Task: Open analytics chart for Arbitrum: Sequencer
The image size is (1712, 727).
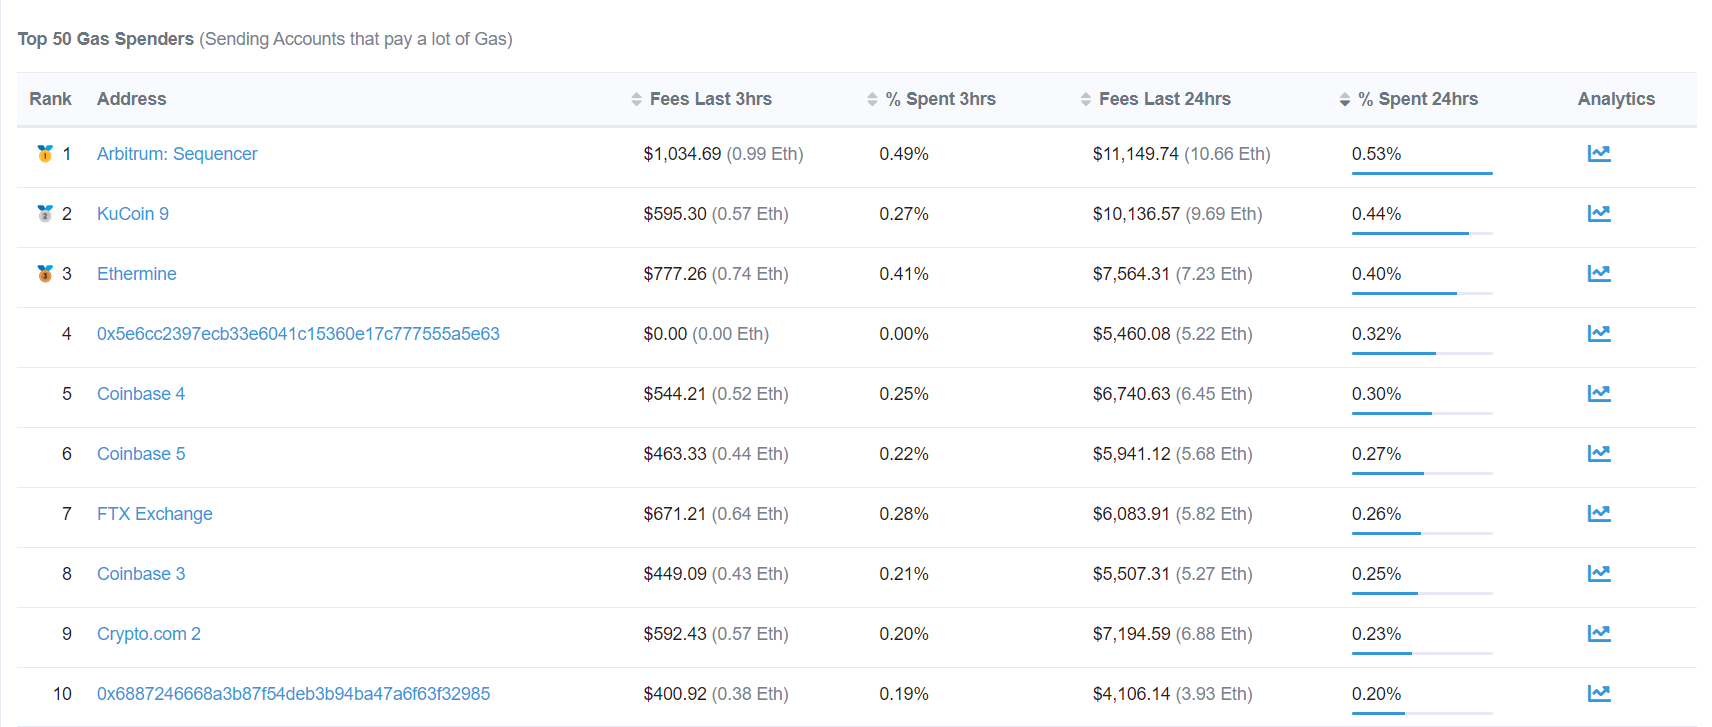Action: pos(1599,153)
